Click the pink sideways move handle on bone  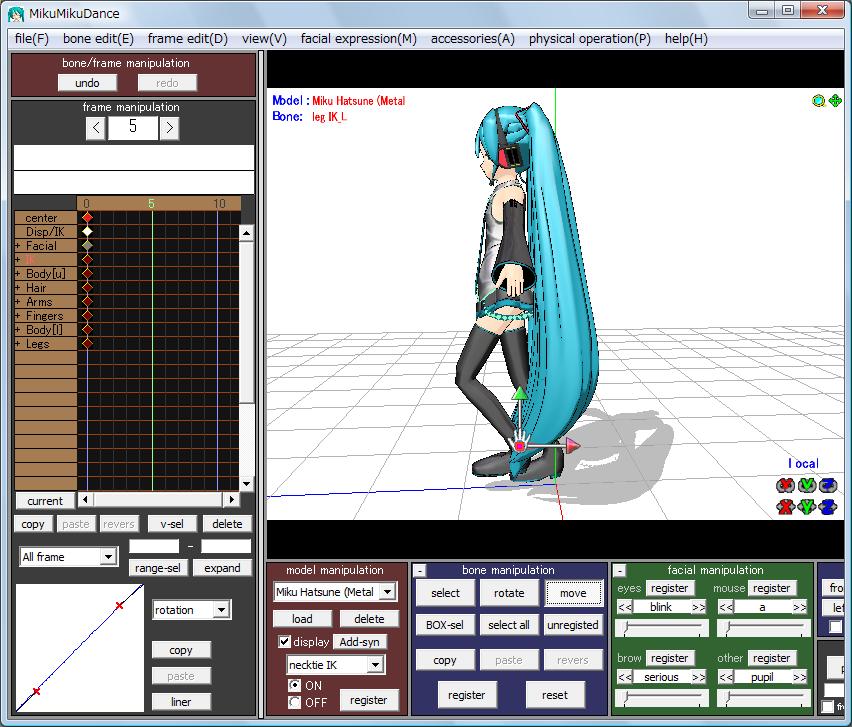573,446
